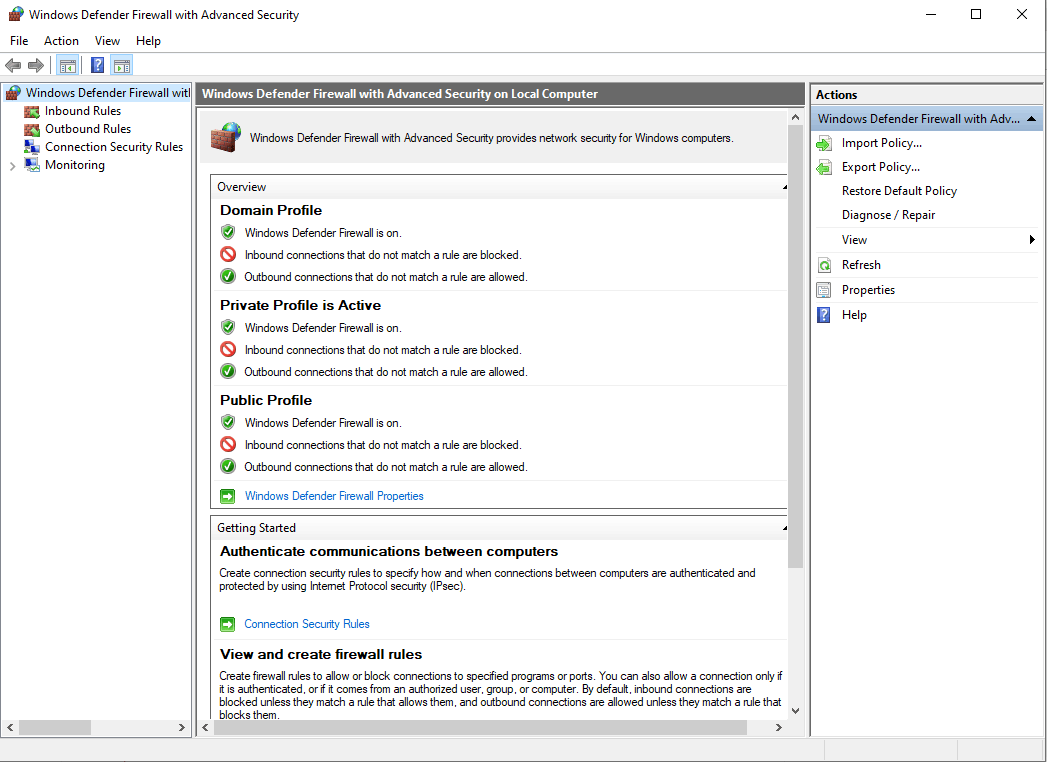The image size is (1047, 762).
Task: Click Export Policy... action
Action: click(881, 167)
